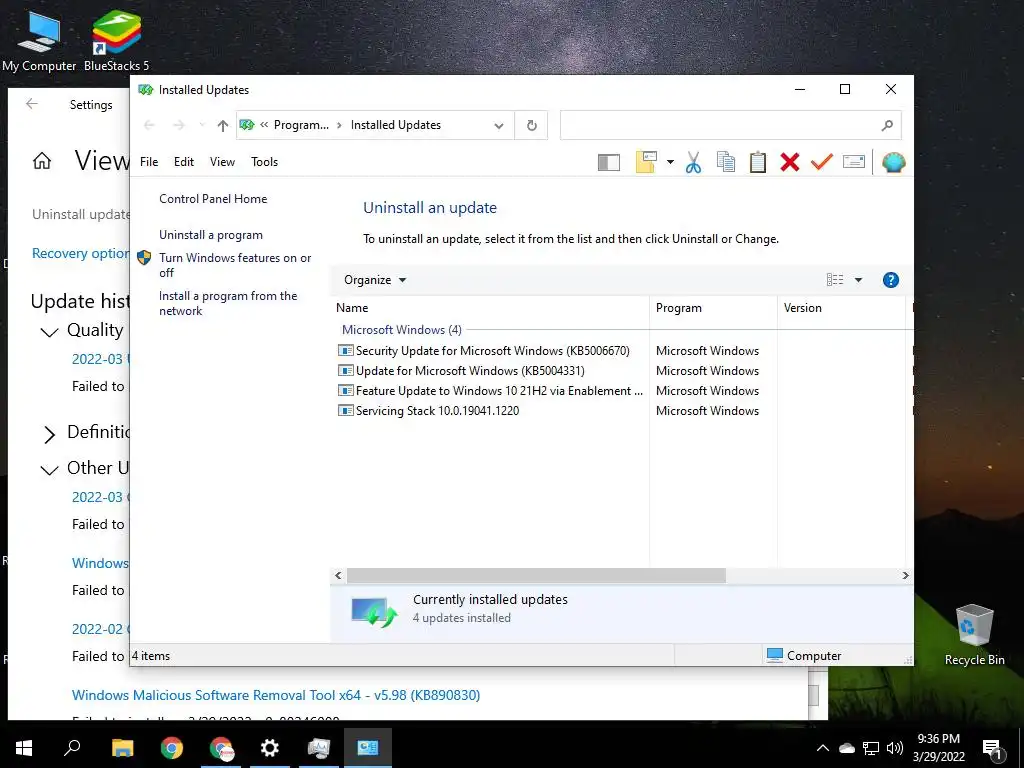Click the taskbar Search icon

coord(72,747)
